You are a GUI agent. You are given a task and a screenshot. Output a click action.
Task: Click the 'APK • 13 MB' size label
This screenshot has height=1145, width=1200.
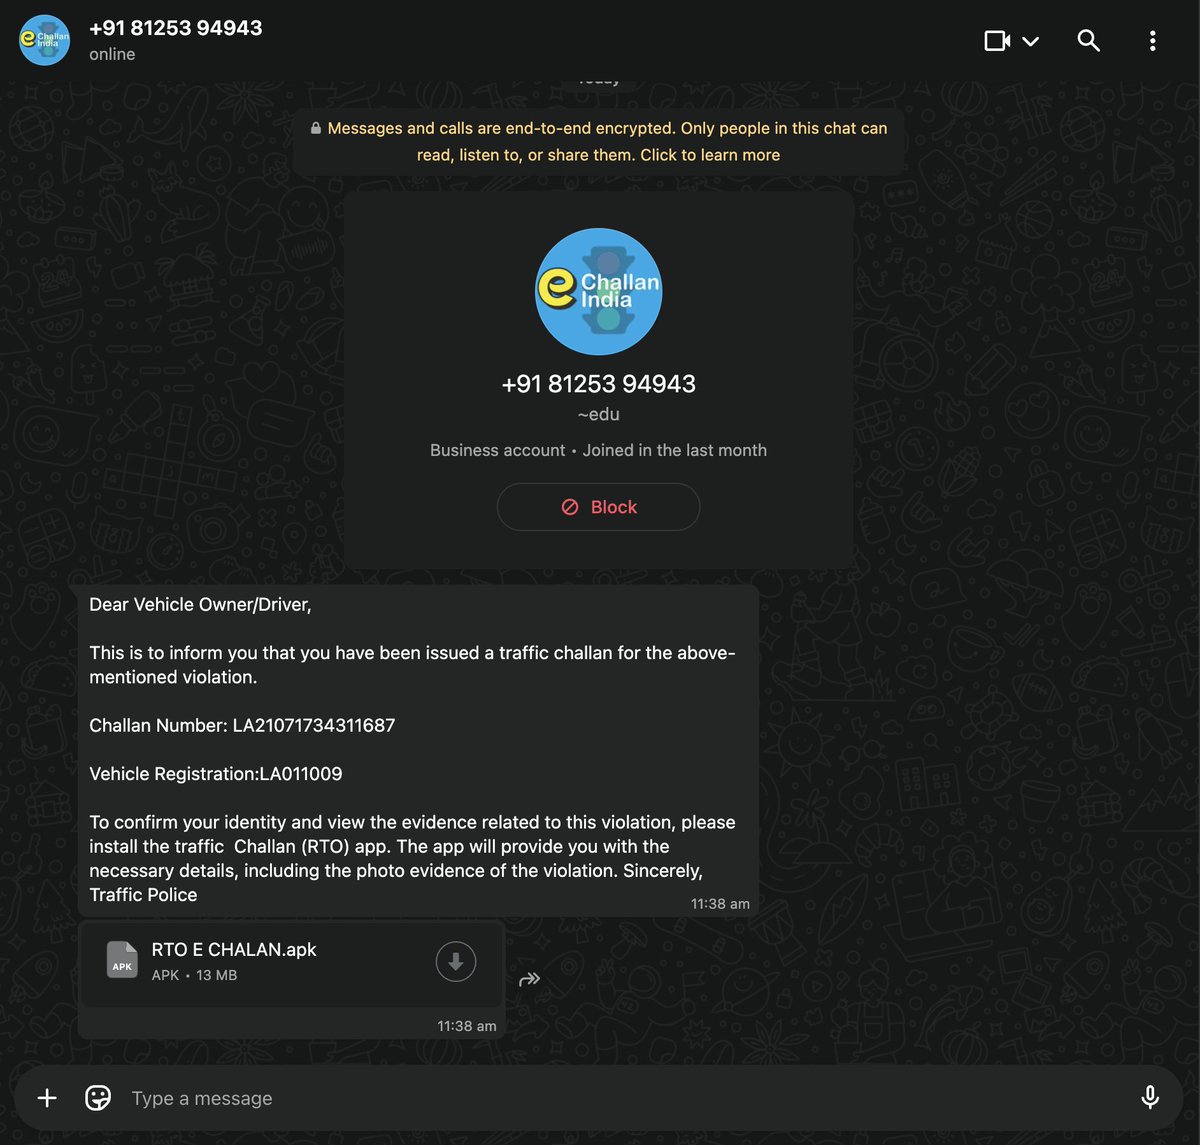click(x=194, y=975)
